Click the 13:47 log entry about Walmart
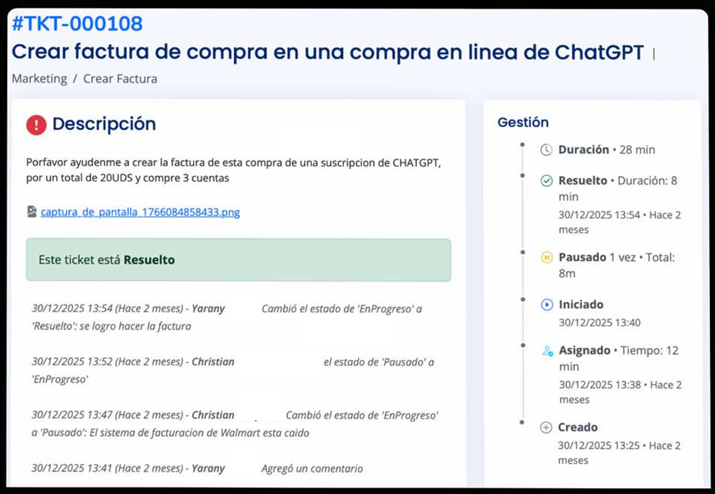The width and height of the screenshot is (715, 494). [235, 424]
